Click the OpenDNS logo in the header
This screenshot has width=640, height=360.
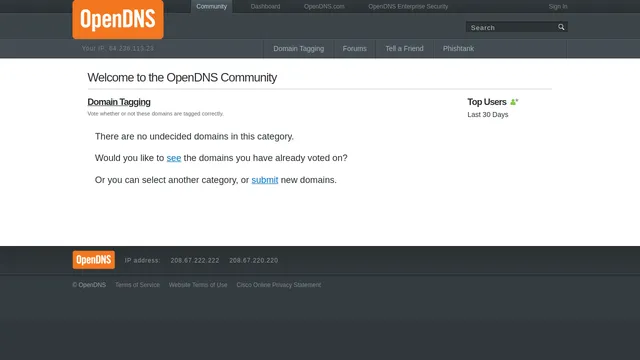click(x=118, y=19)
